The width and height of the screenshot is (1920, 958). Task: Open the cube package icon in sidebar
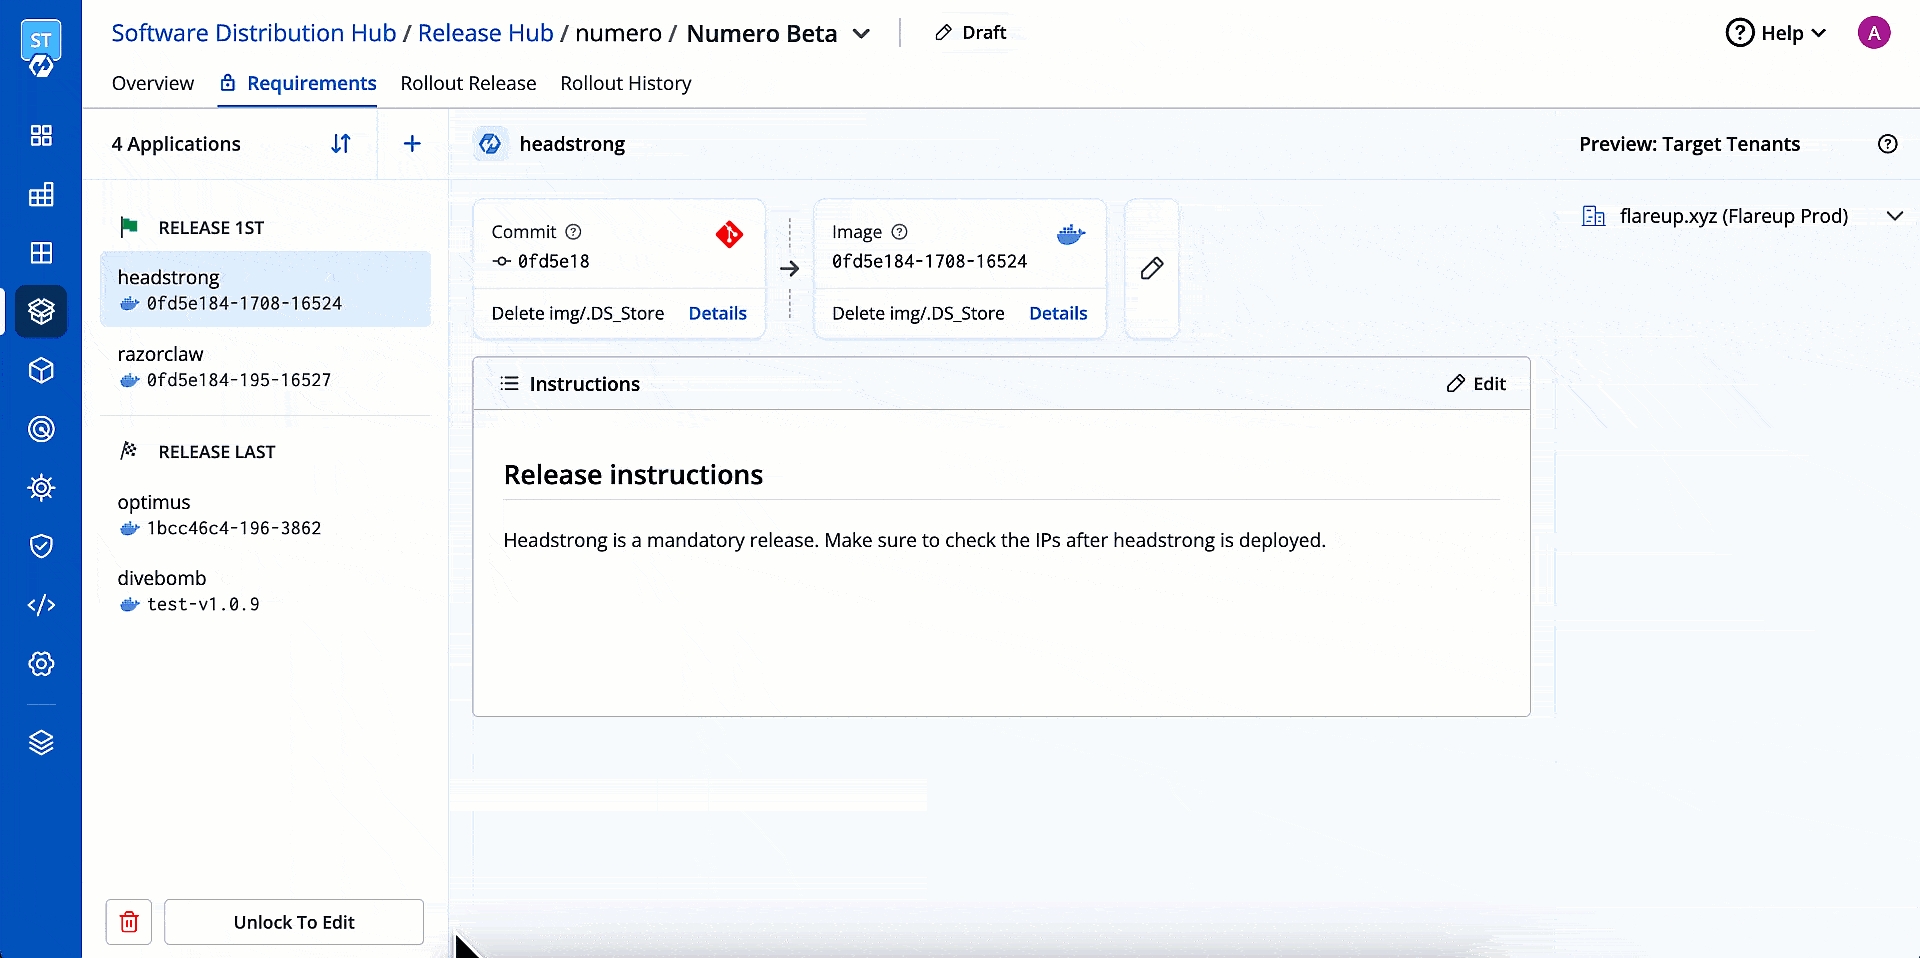(41, 371)
